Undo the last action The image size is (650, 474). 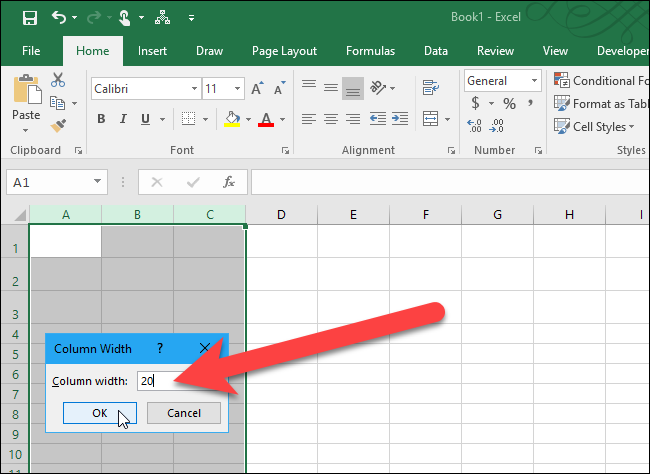tap(59, 17)
